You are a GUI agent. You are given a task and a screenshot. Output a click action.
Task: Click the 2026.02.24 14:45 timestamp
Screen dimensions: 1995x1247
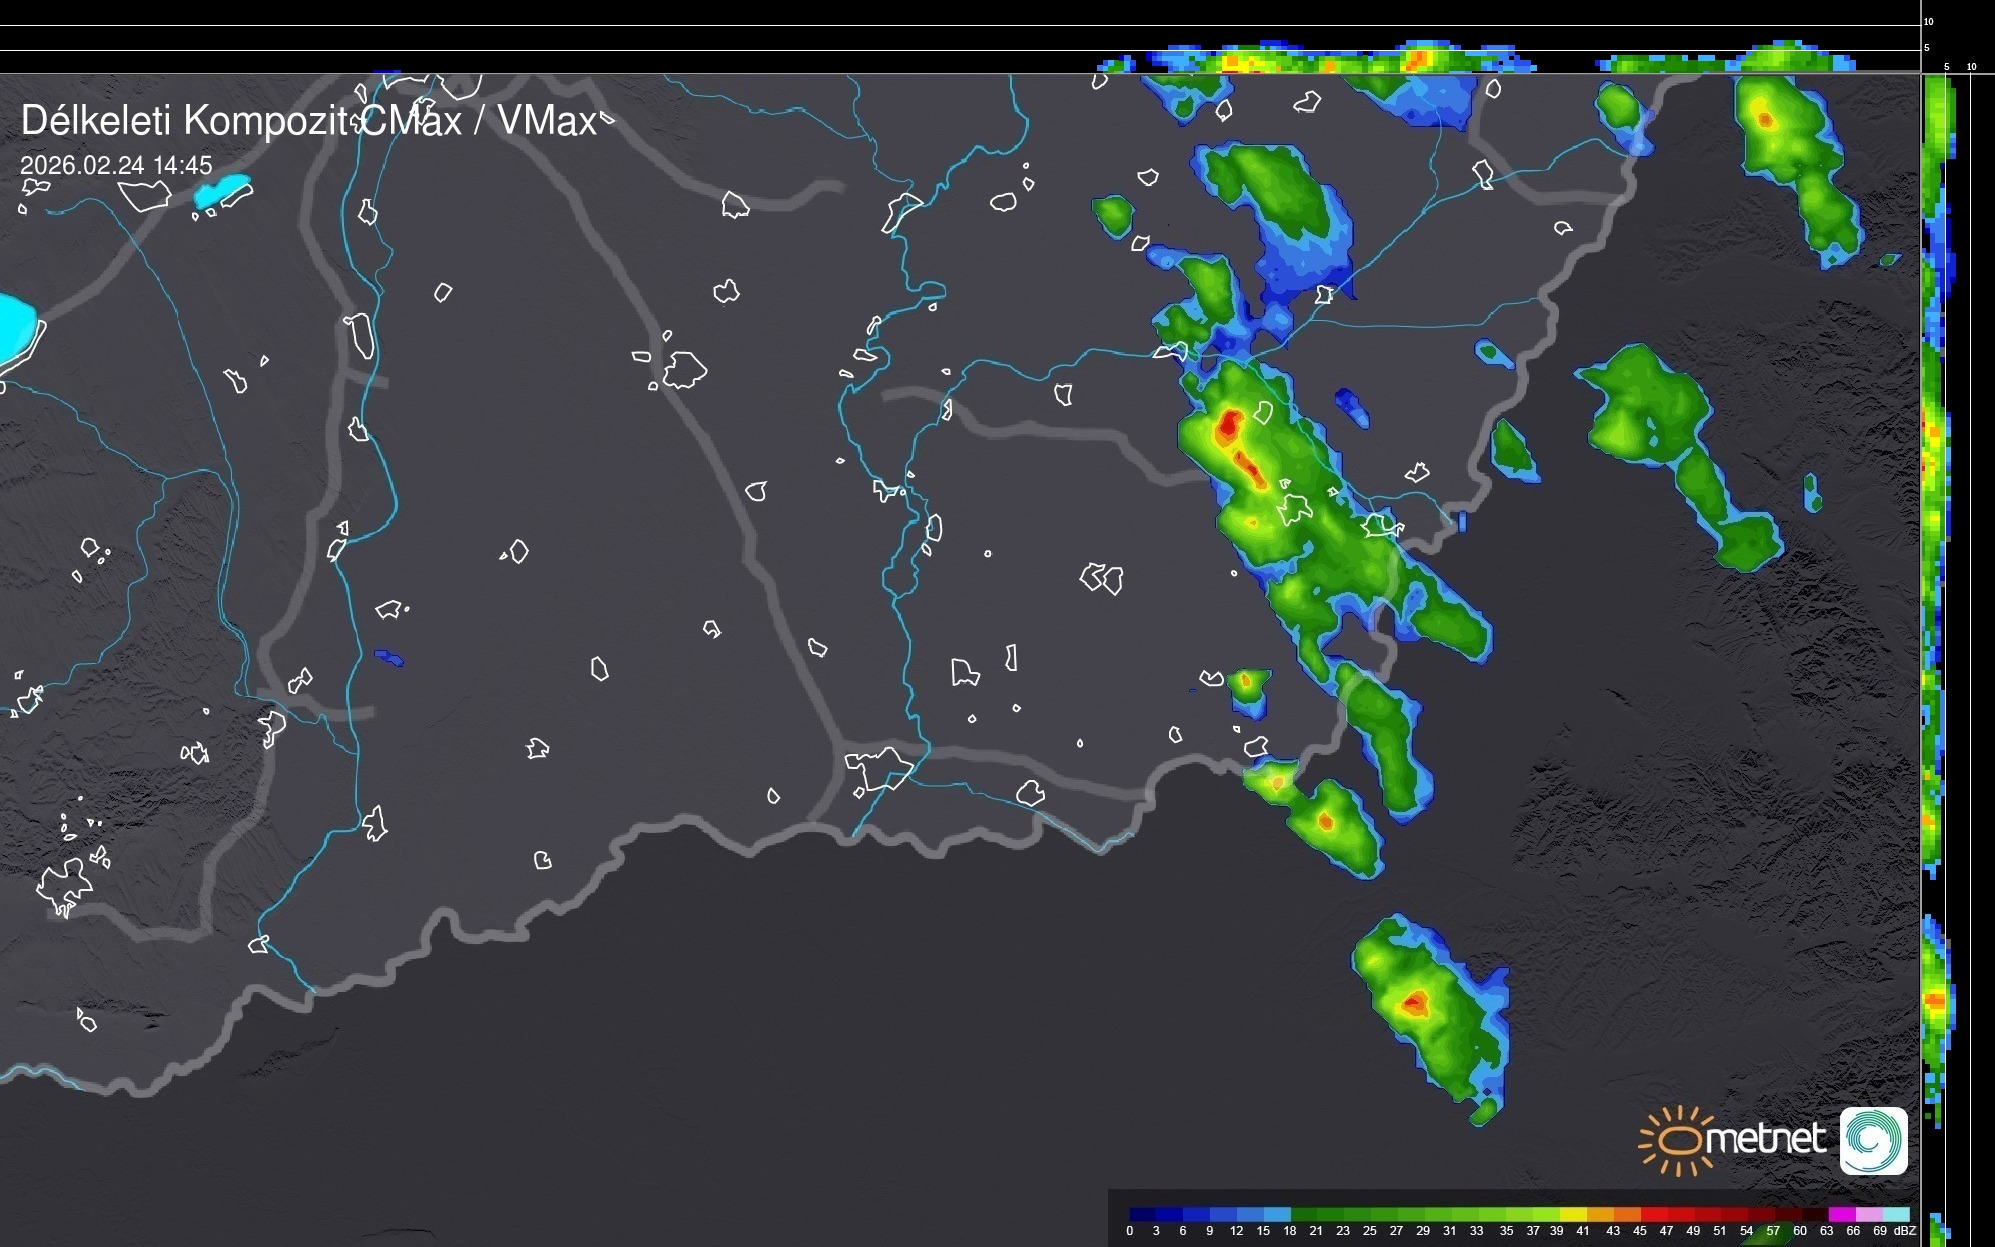[116, 165]
